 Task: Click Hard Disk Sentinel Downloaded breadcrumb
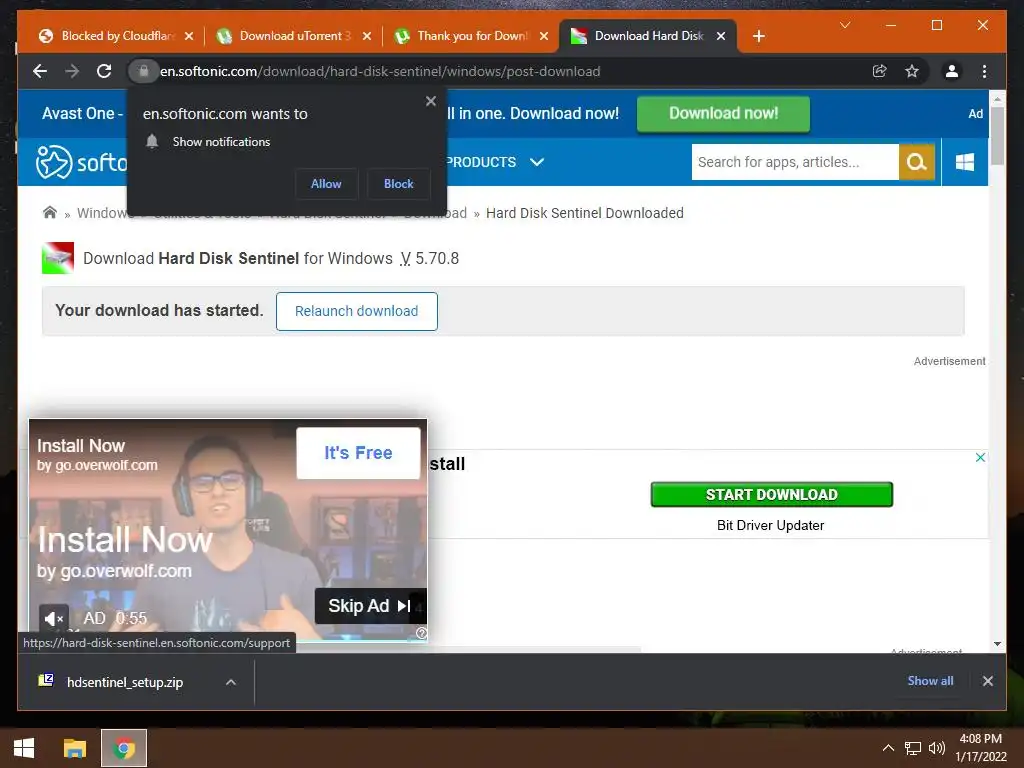click(584, 213)
